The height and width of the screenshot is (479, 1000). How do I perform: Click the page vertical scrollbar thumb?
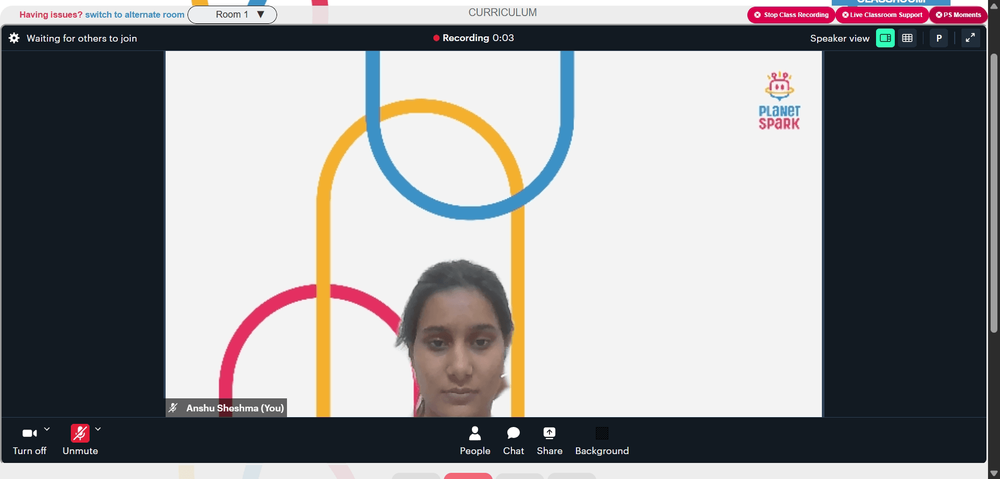point(994,191)
